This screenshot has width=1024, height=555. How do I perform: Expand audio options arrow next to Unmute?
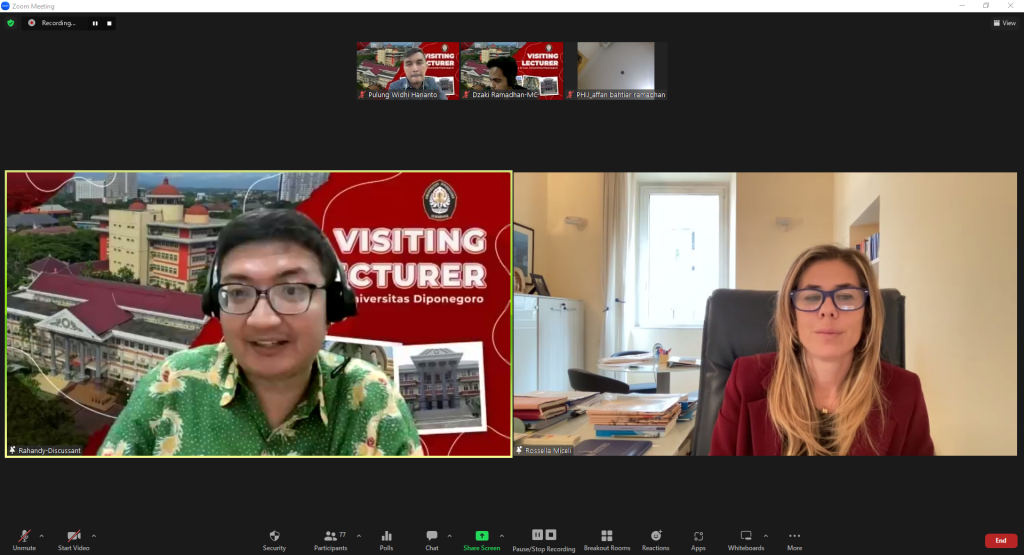point(42,536)
